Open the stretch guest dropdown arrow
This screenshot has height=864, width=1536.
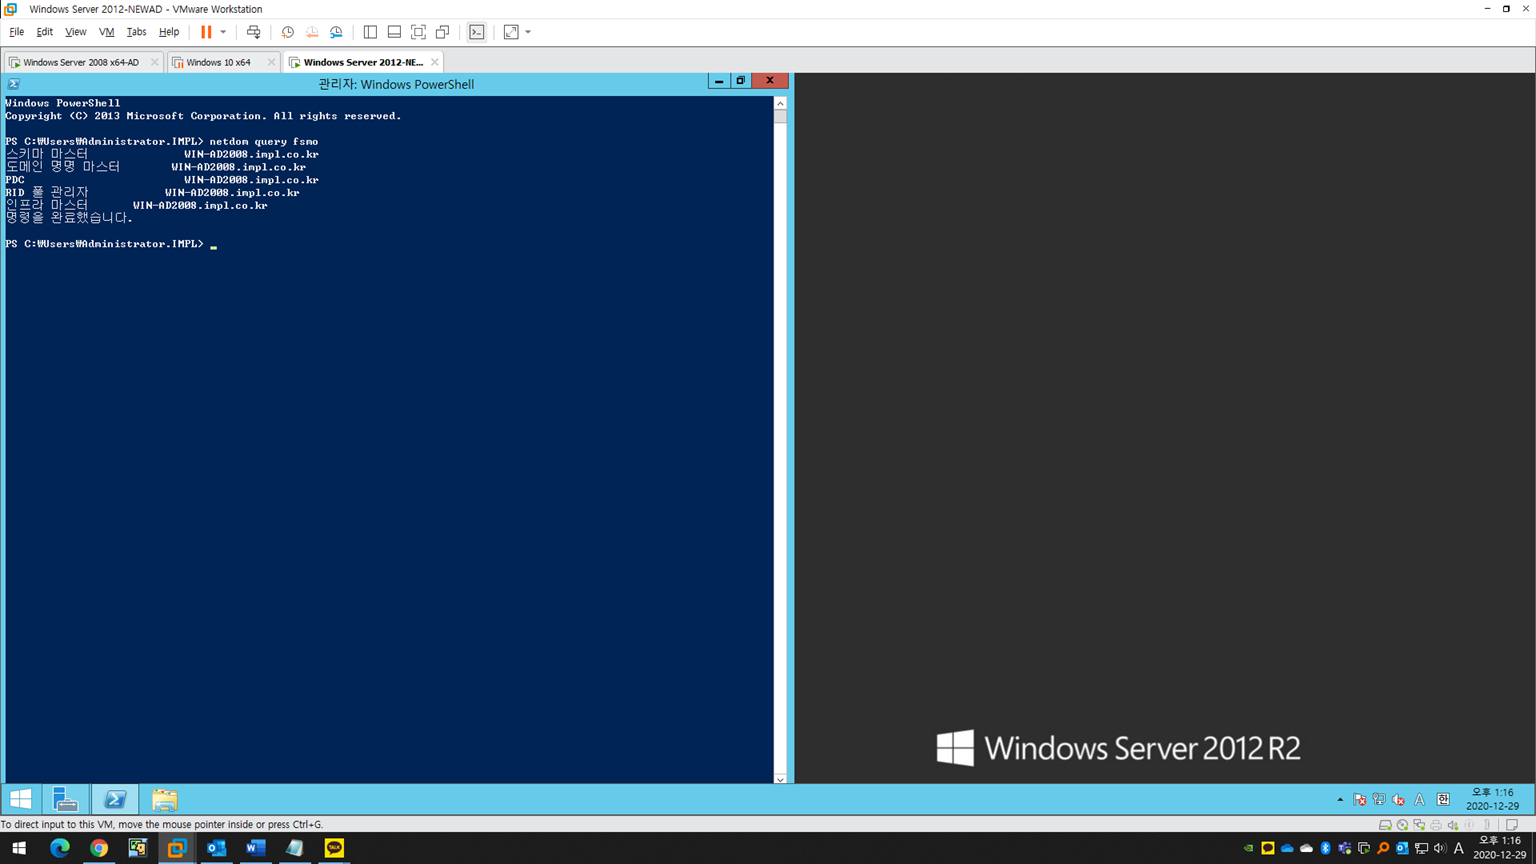click(528, 32)
